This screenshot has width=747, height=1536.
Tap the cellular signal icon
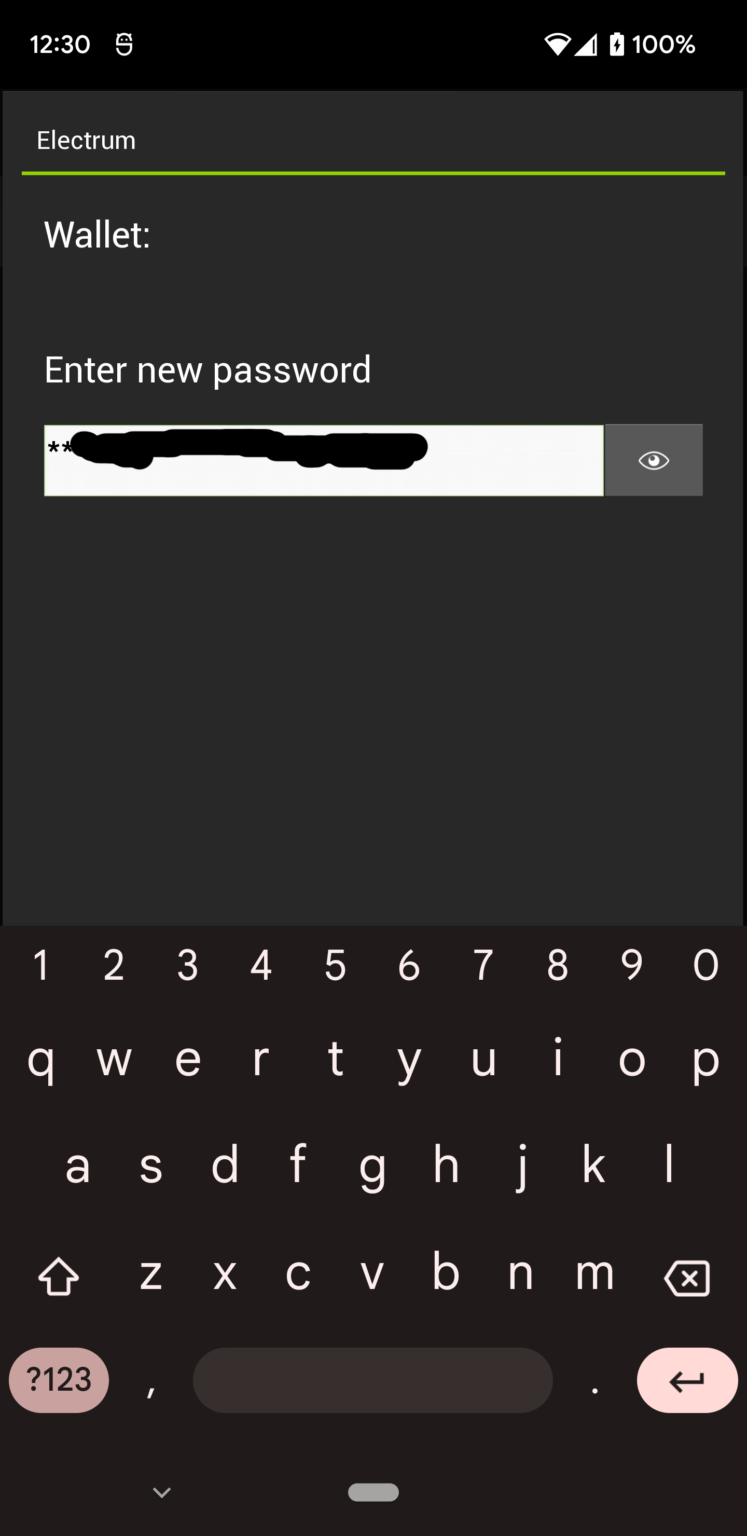(586, 44)
